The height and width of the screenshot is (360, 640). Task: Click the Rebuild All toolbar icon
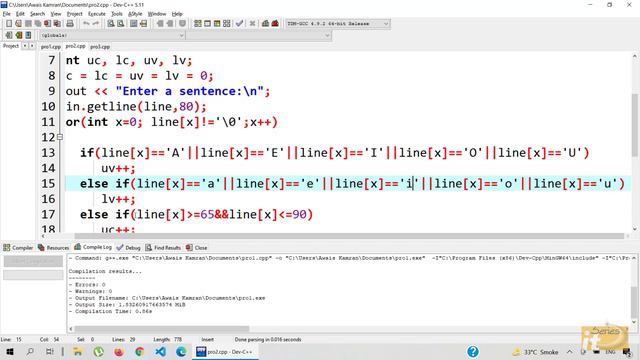pos(227,24)
